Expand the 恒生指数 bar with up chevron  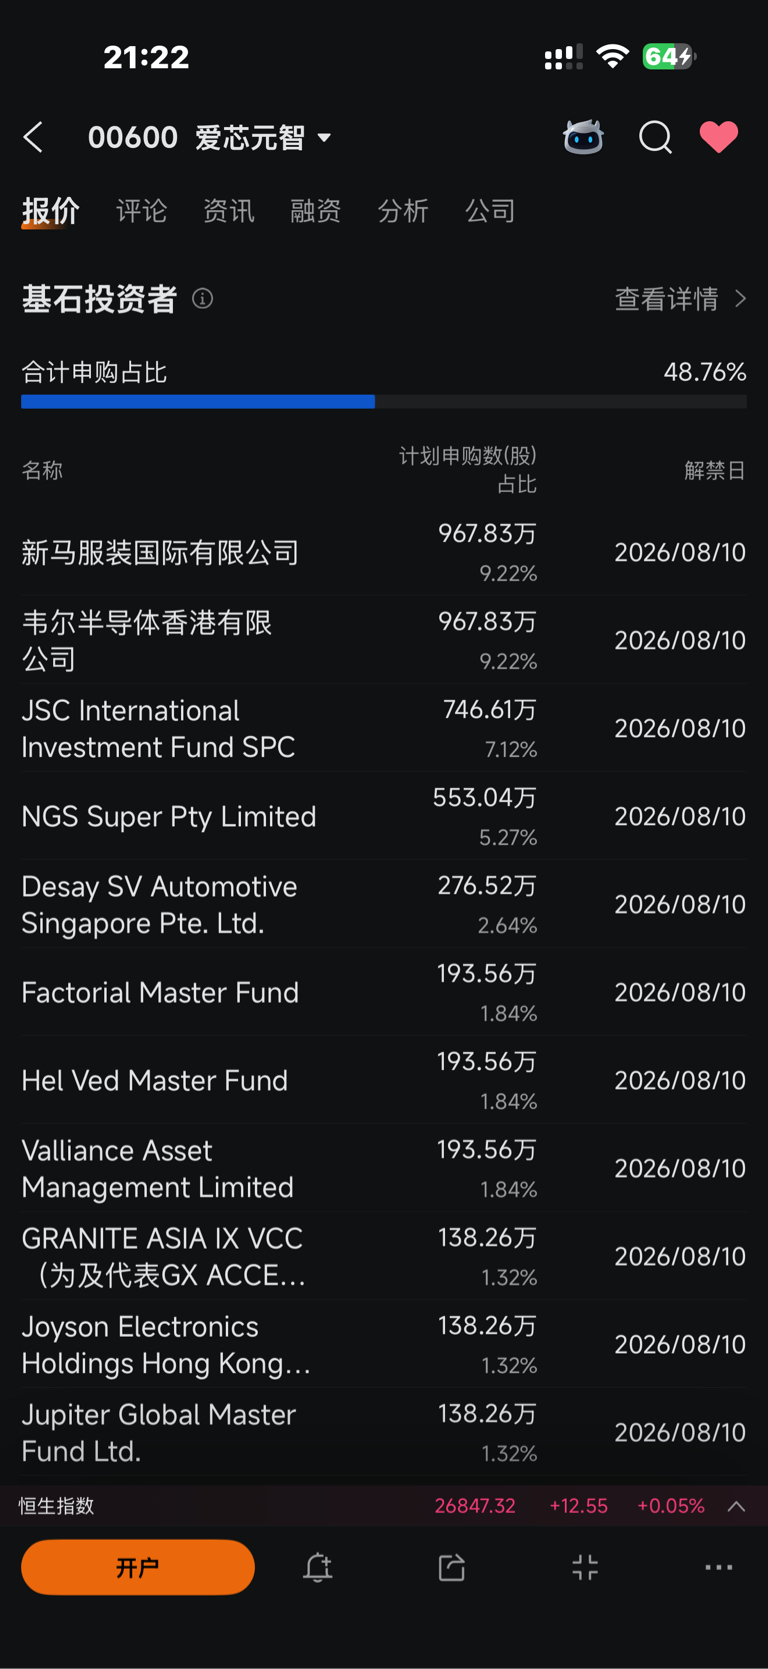tap(736, 1506)
